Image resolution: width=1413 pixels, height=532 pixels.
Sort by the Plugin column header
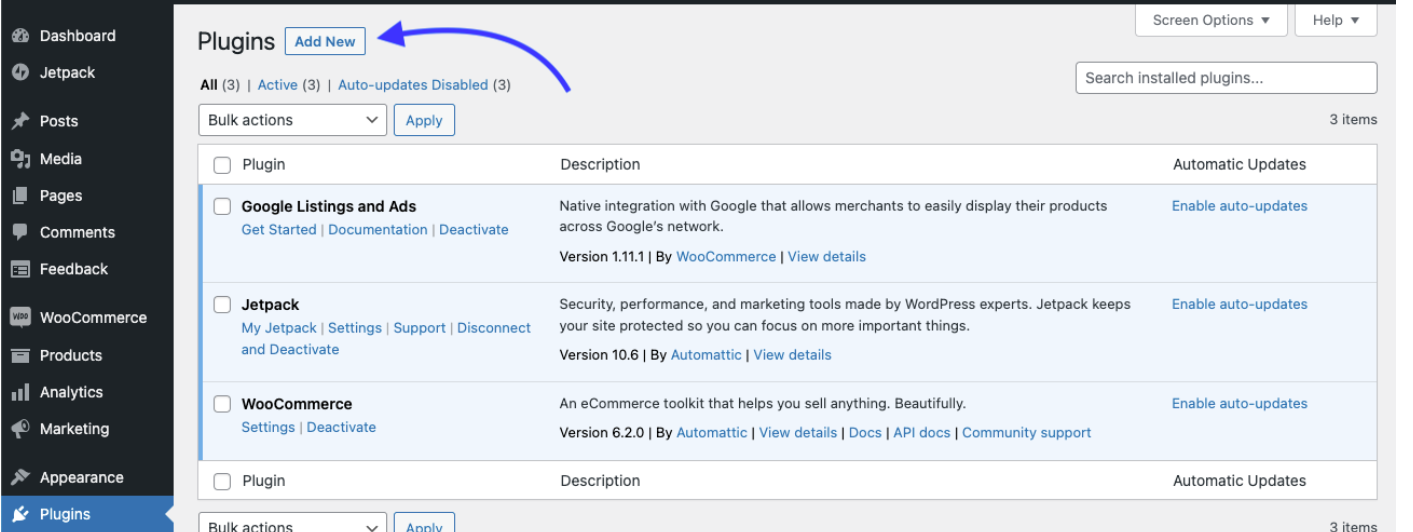click(x=263, y=165)
